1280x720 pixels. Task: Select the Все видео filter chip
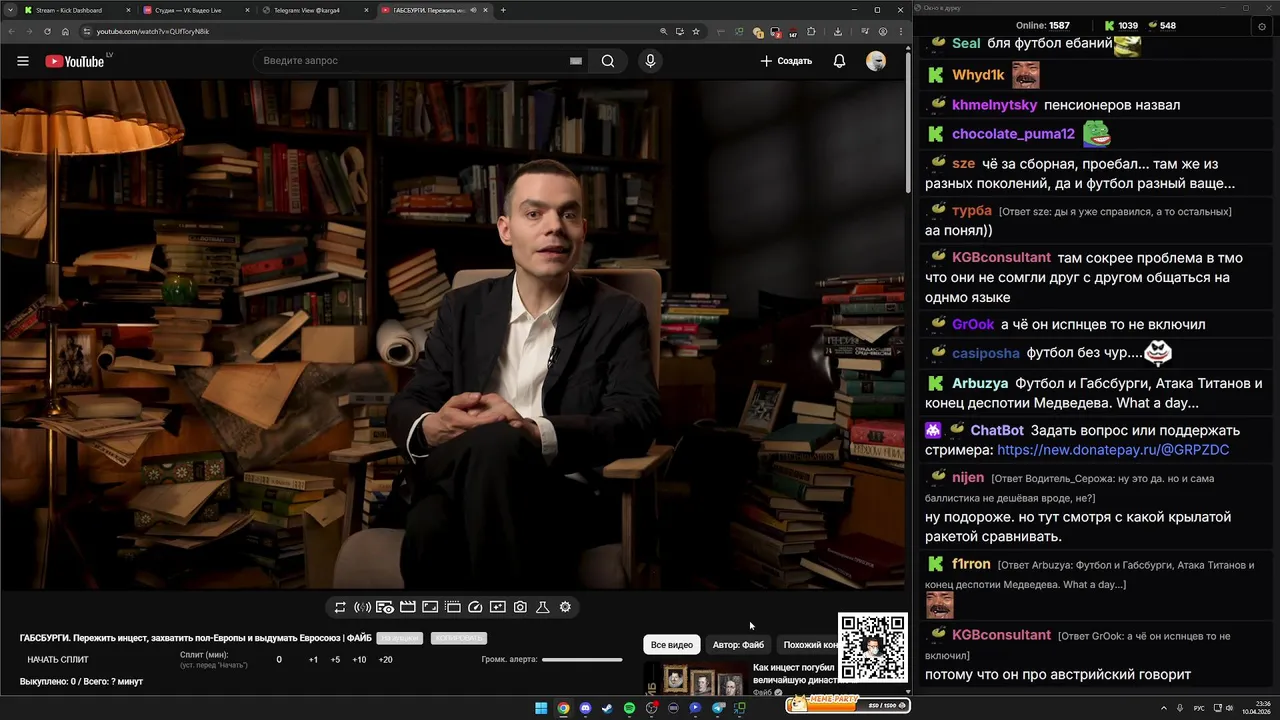click(x=672, y=645)
